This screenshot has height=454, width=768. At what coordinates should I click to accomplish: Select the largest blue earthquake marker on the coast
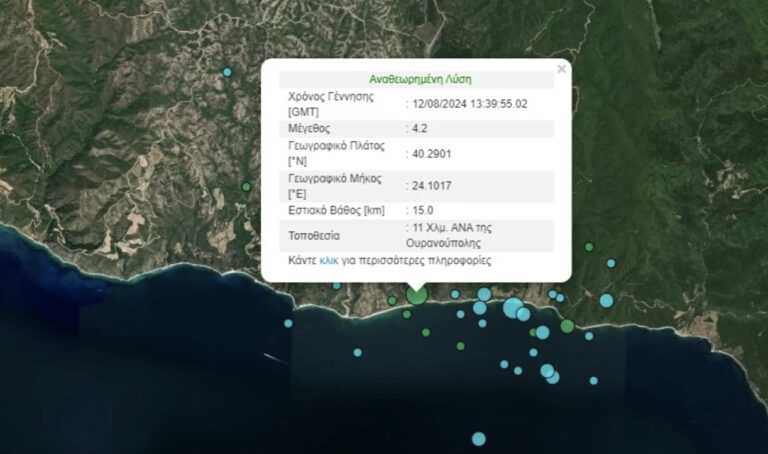513,308
